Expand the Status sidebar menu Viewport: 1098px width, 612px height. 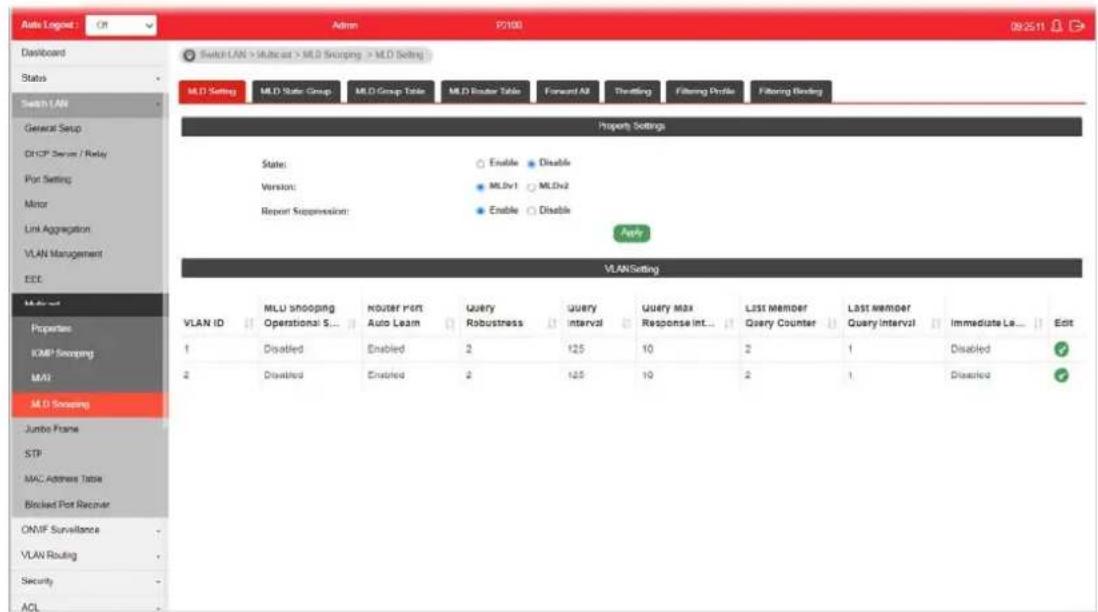pyautogui.click(x=88, y=78)
